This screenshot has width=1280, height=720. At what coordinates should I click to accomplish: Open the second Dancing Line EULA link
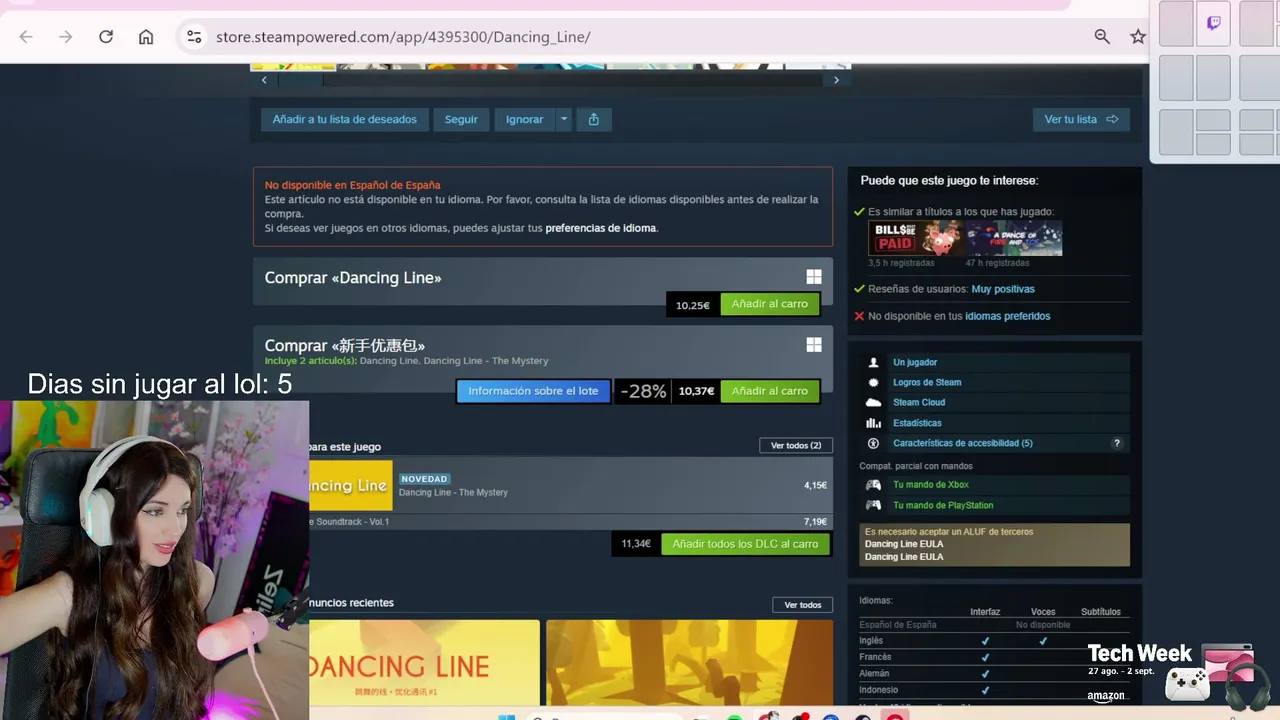(x=904, y=557)
